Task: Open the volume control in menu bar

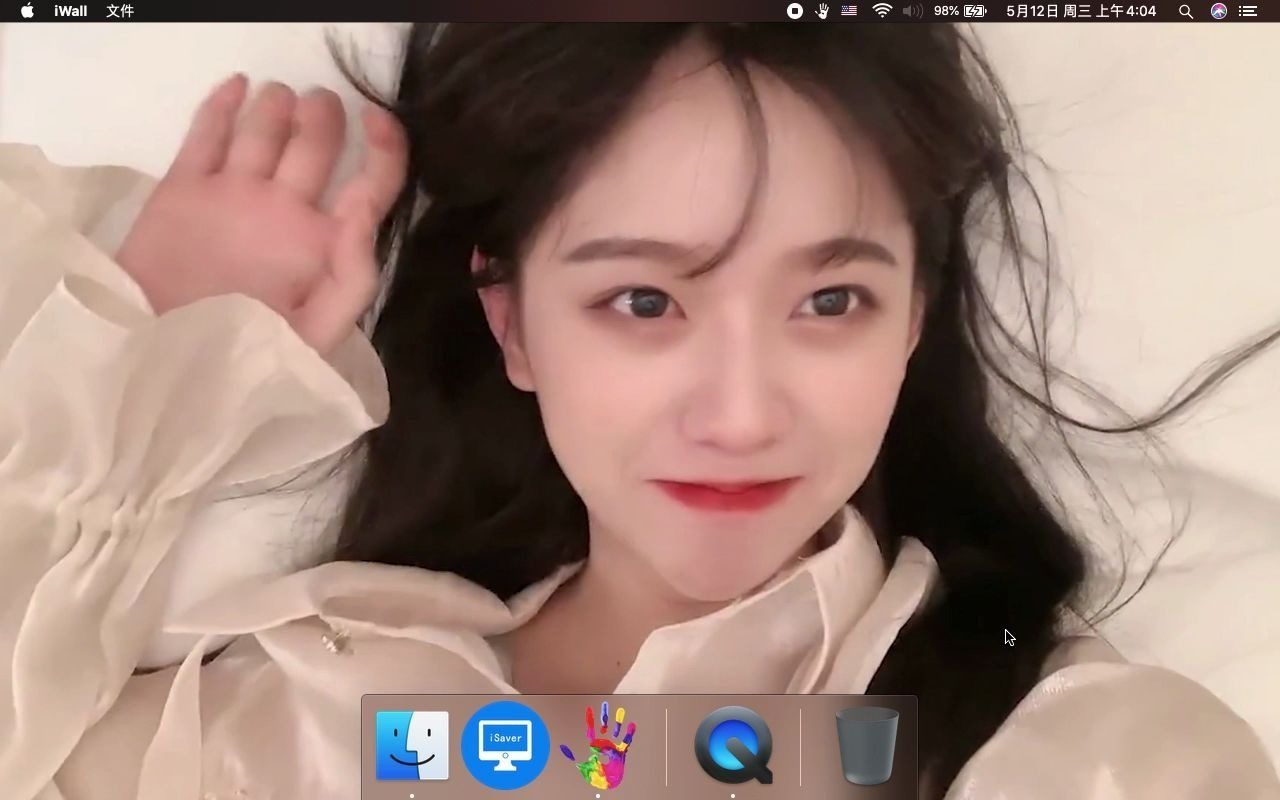Action: click(912, 11)
